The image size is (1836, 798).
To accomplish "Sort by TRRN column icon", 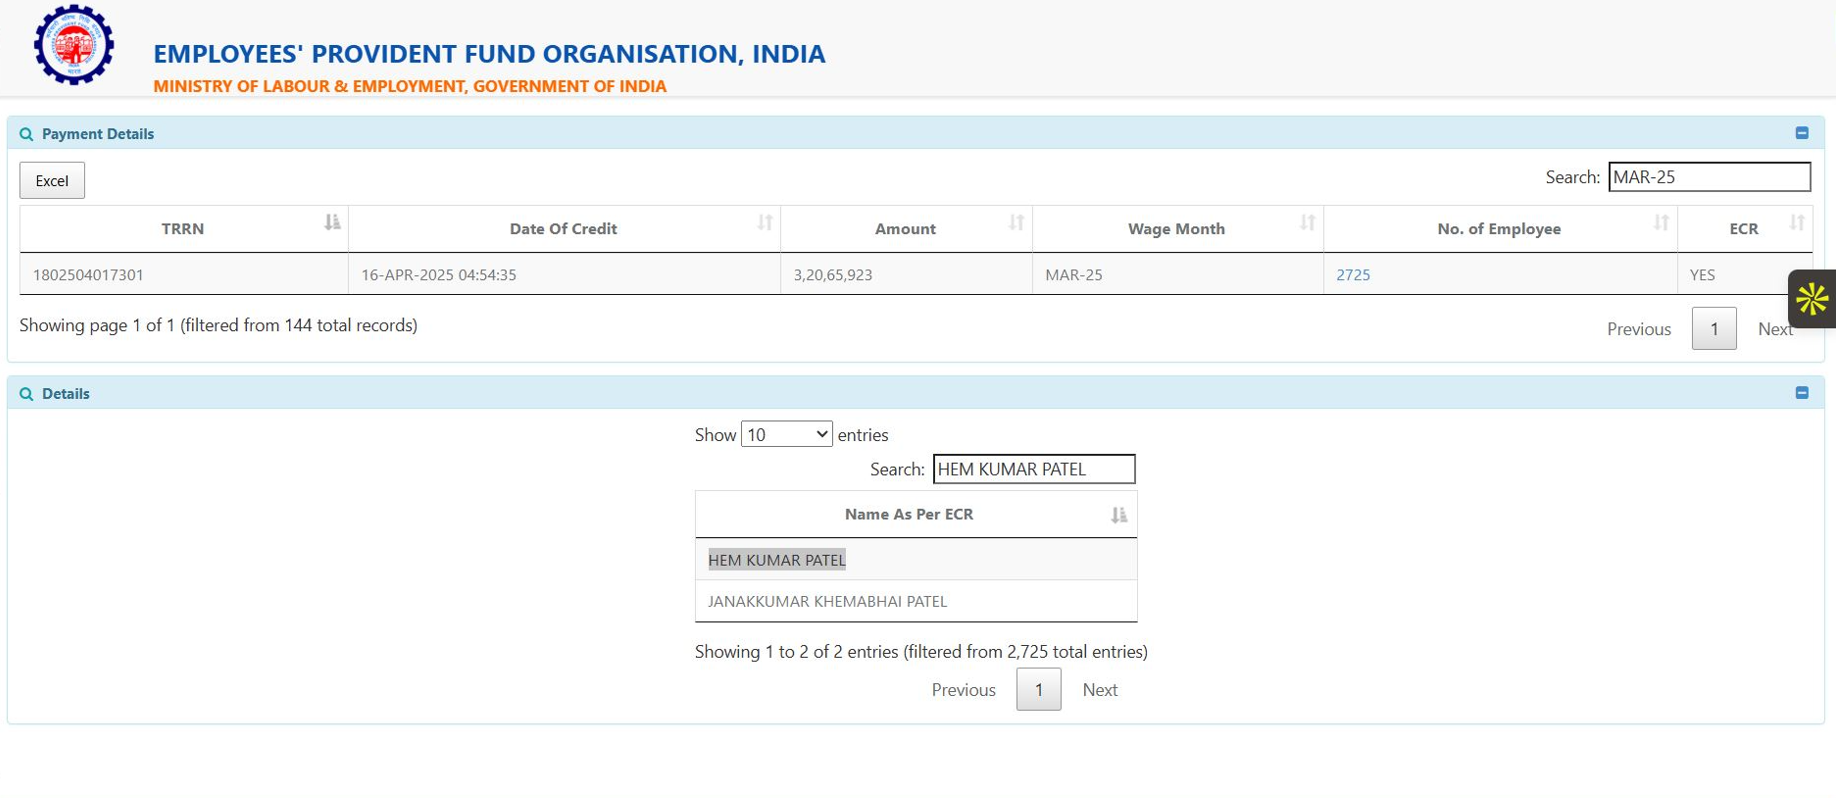I will click(x=332, y=223).
